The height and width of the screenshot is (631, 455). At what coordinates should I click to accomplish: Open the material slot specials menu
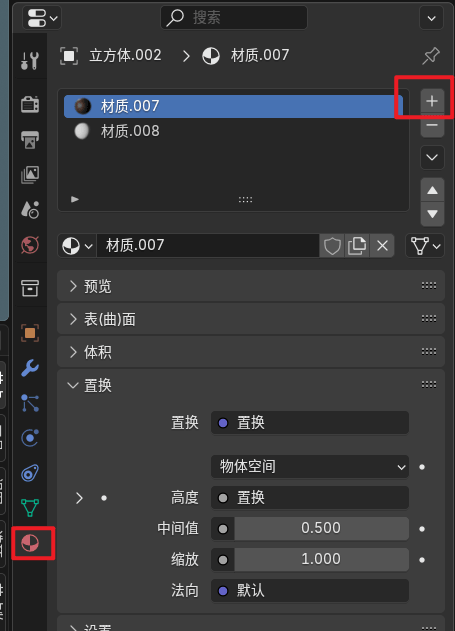[x=432, y=157]
